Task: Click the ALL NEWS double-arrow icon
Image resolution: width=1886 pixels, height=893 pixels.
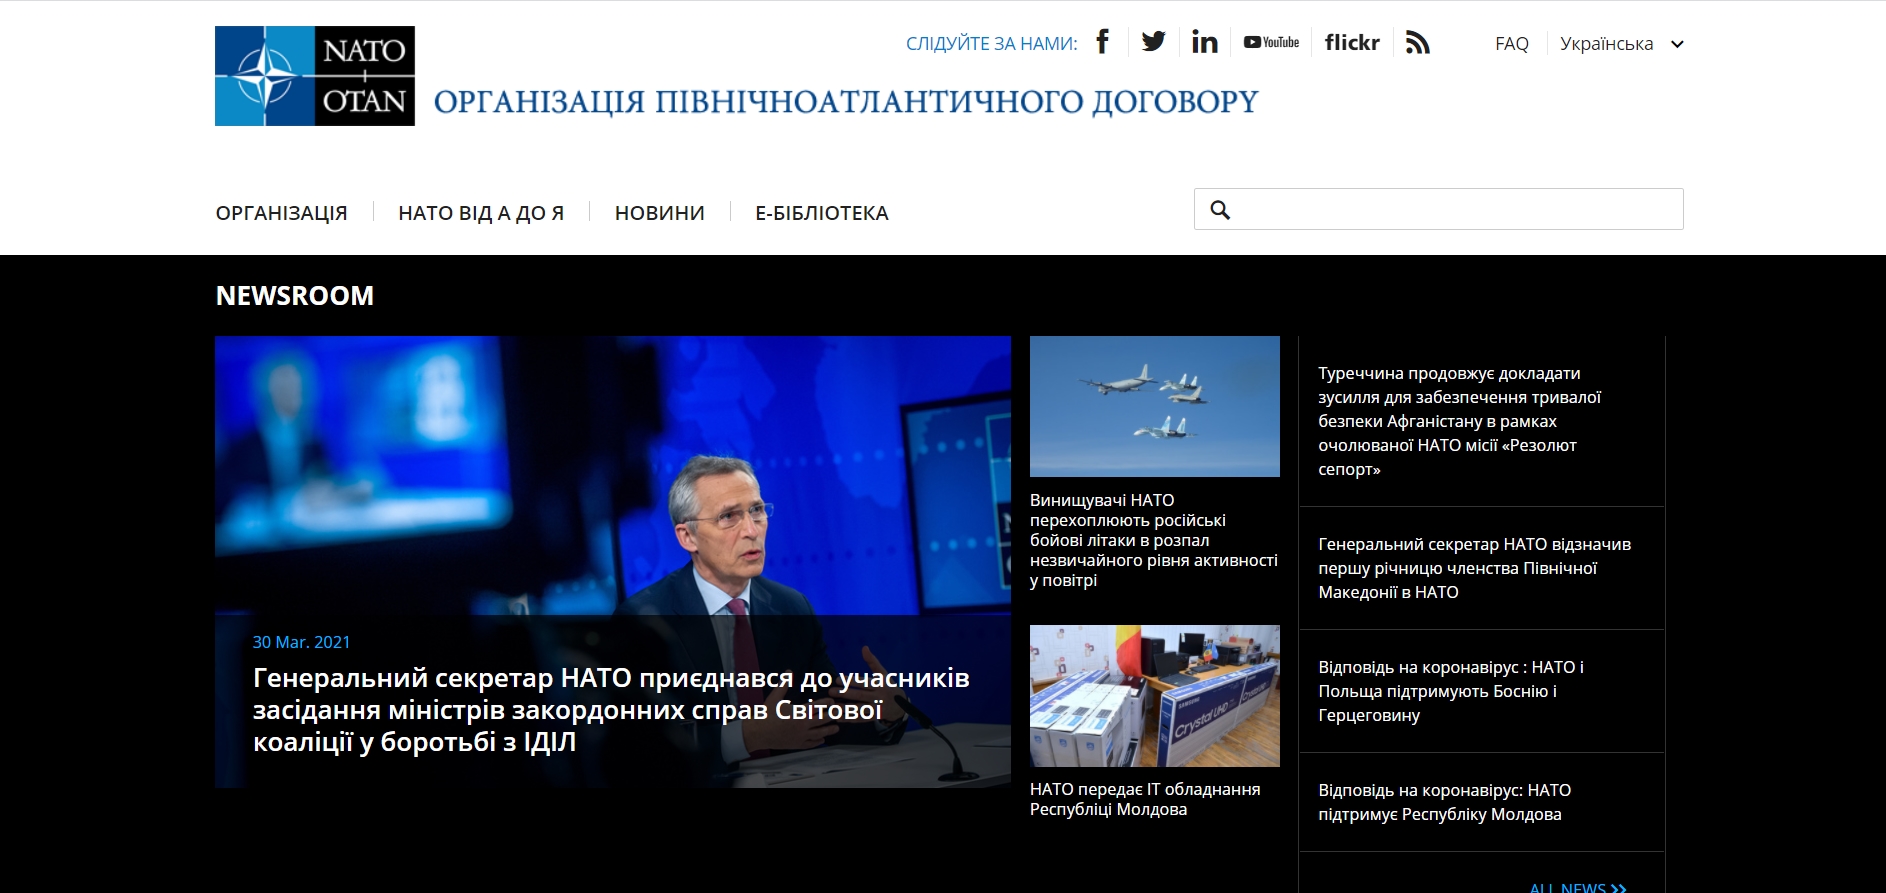Action: (1619, 887)
